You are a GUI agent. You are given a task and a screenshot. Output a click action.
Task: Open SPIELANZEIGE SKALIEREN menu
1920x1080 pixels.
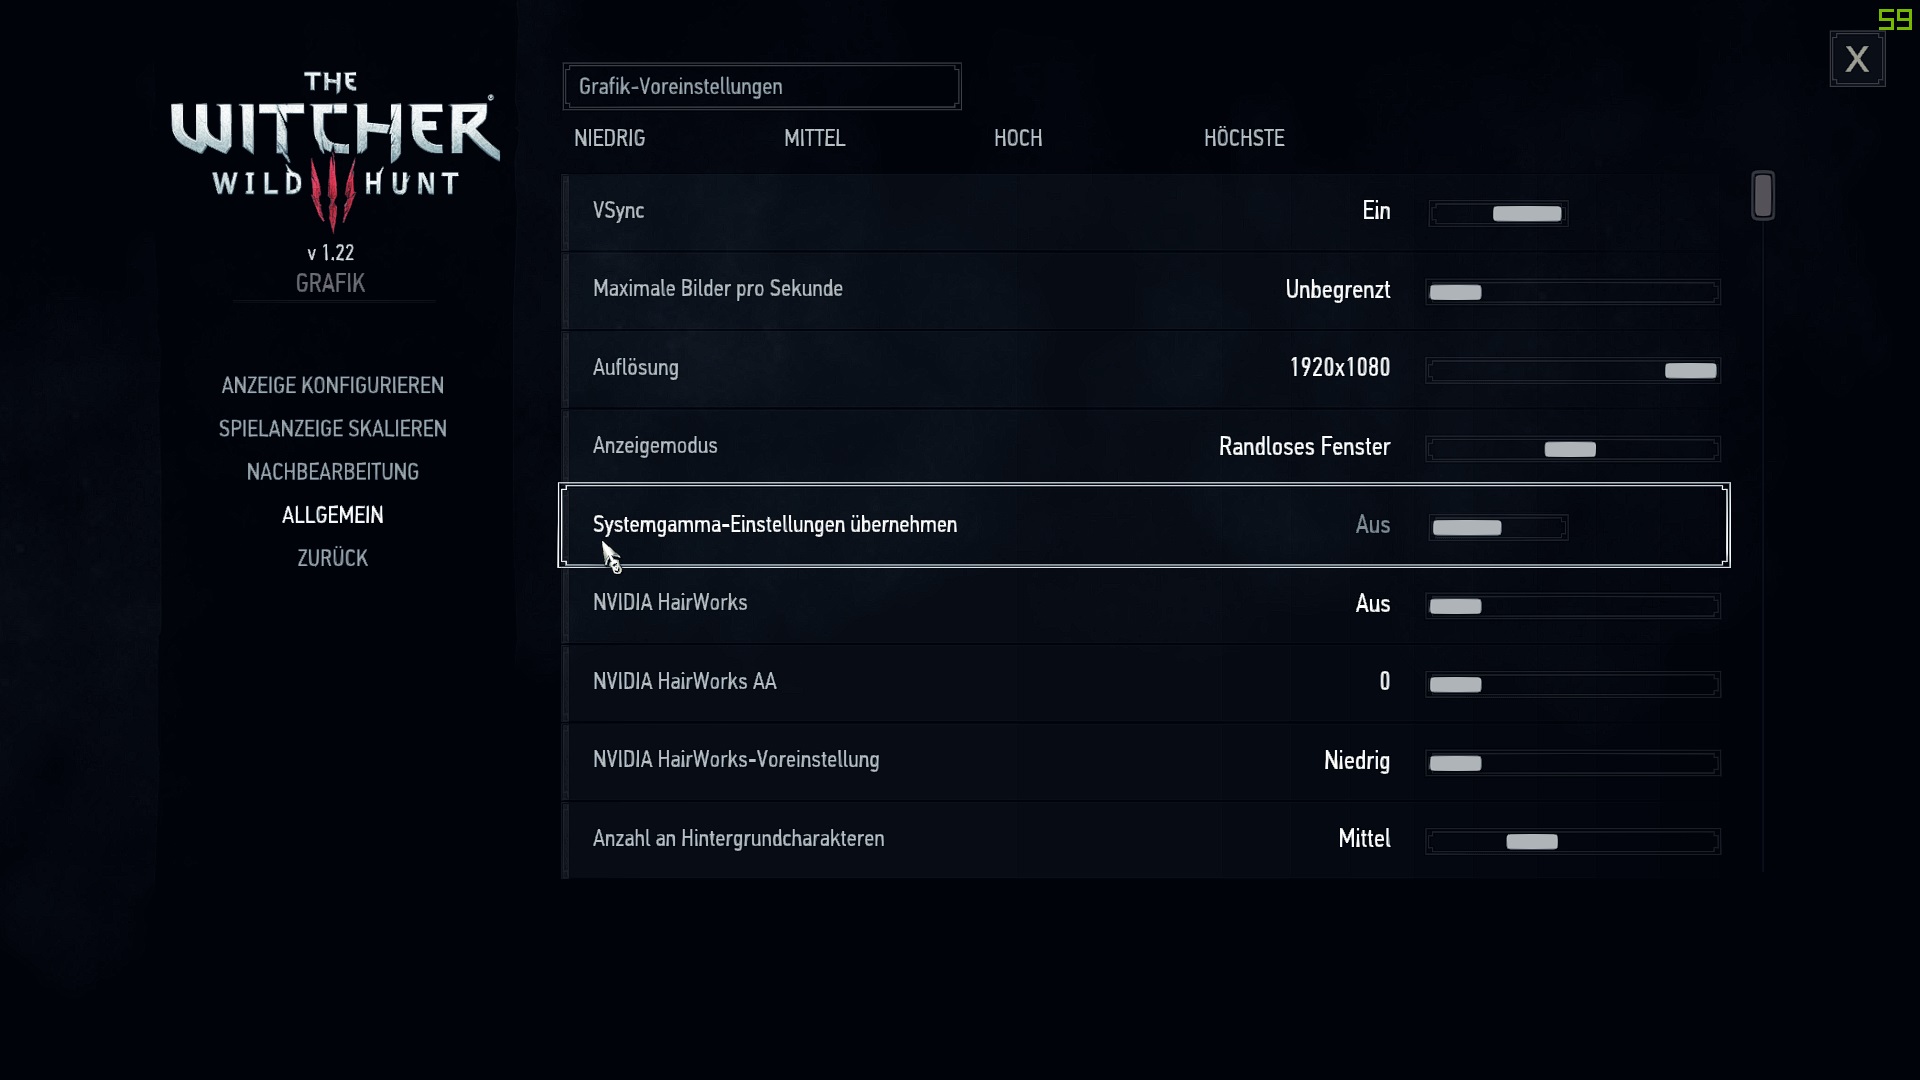[332, 428]
